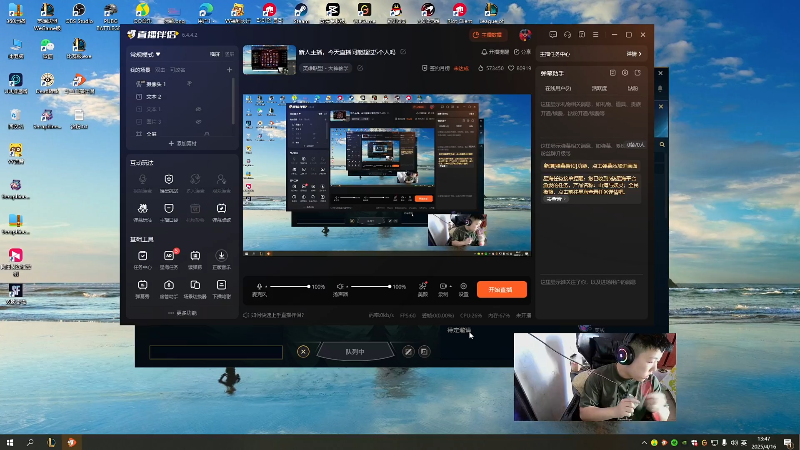Select the 文本 2 source row
This screenshot has width=800, height=450.
pyautogui.click(x=181, y=96)
